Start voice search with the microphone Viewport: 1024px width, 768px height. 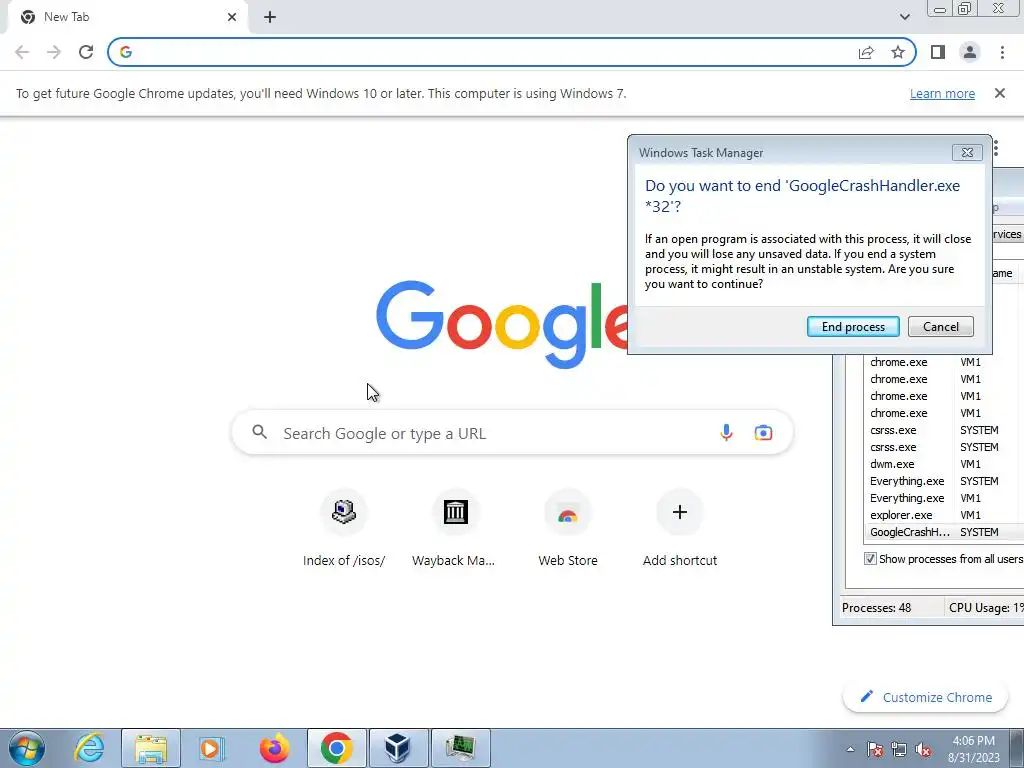click(x=726, y=433)
